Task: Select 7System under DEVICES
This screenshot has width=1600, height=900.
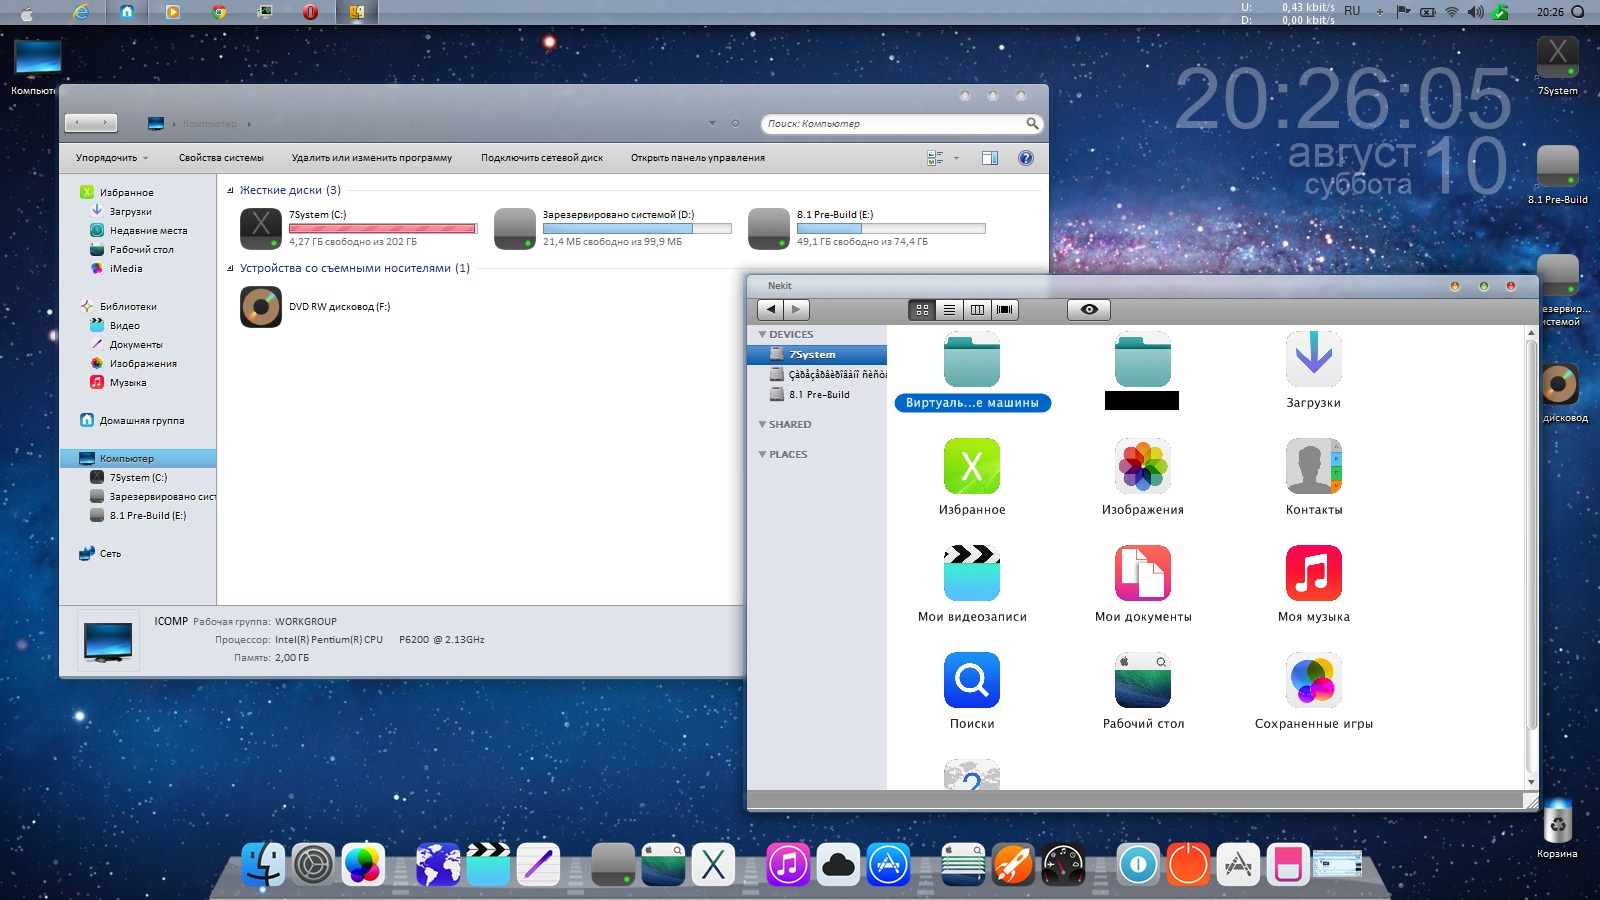Action: point(817,355)
